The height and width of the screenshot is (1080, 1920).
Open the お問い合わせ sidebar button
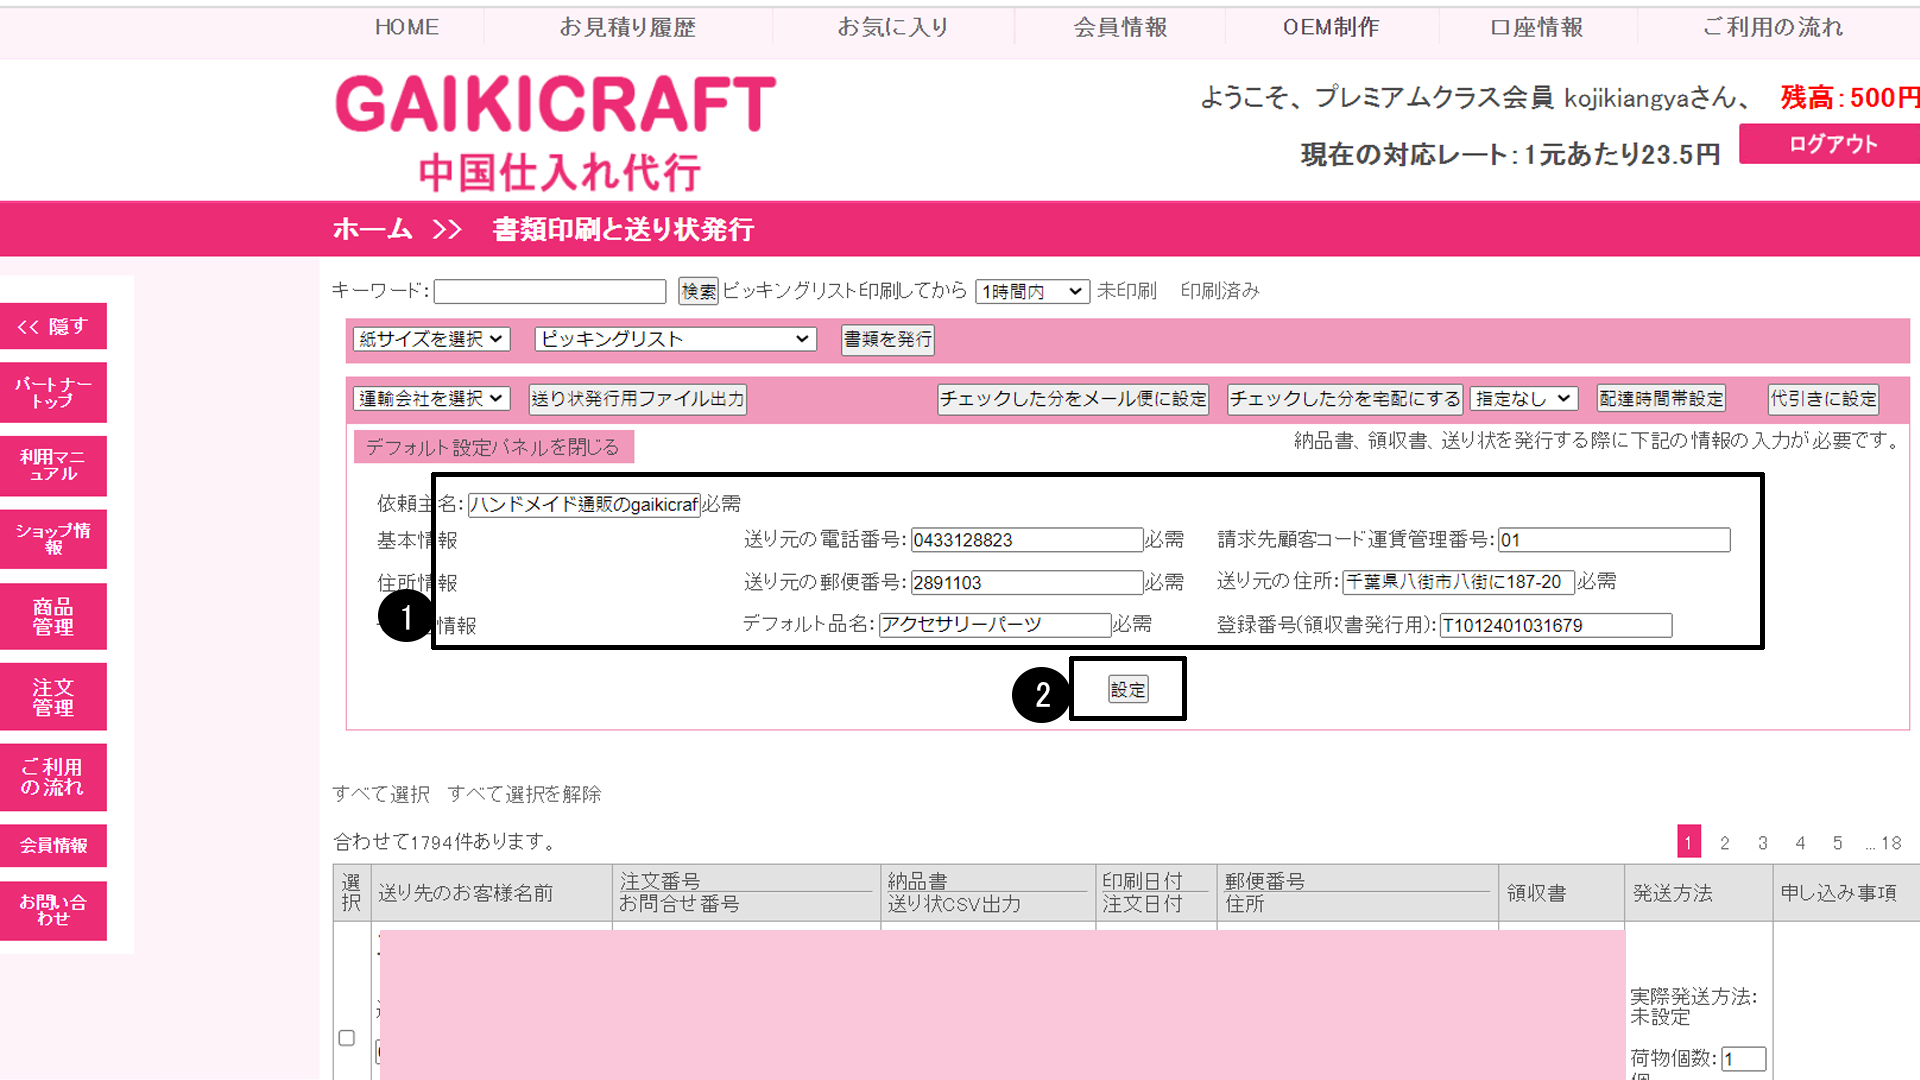tap(53, 910)
